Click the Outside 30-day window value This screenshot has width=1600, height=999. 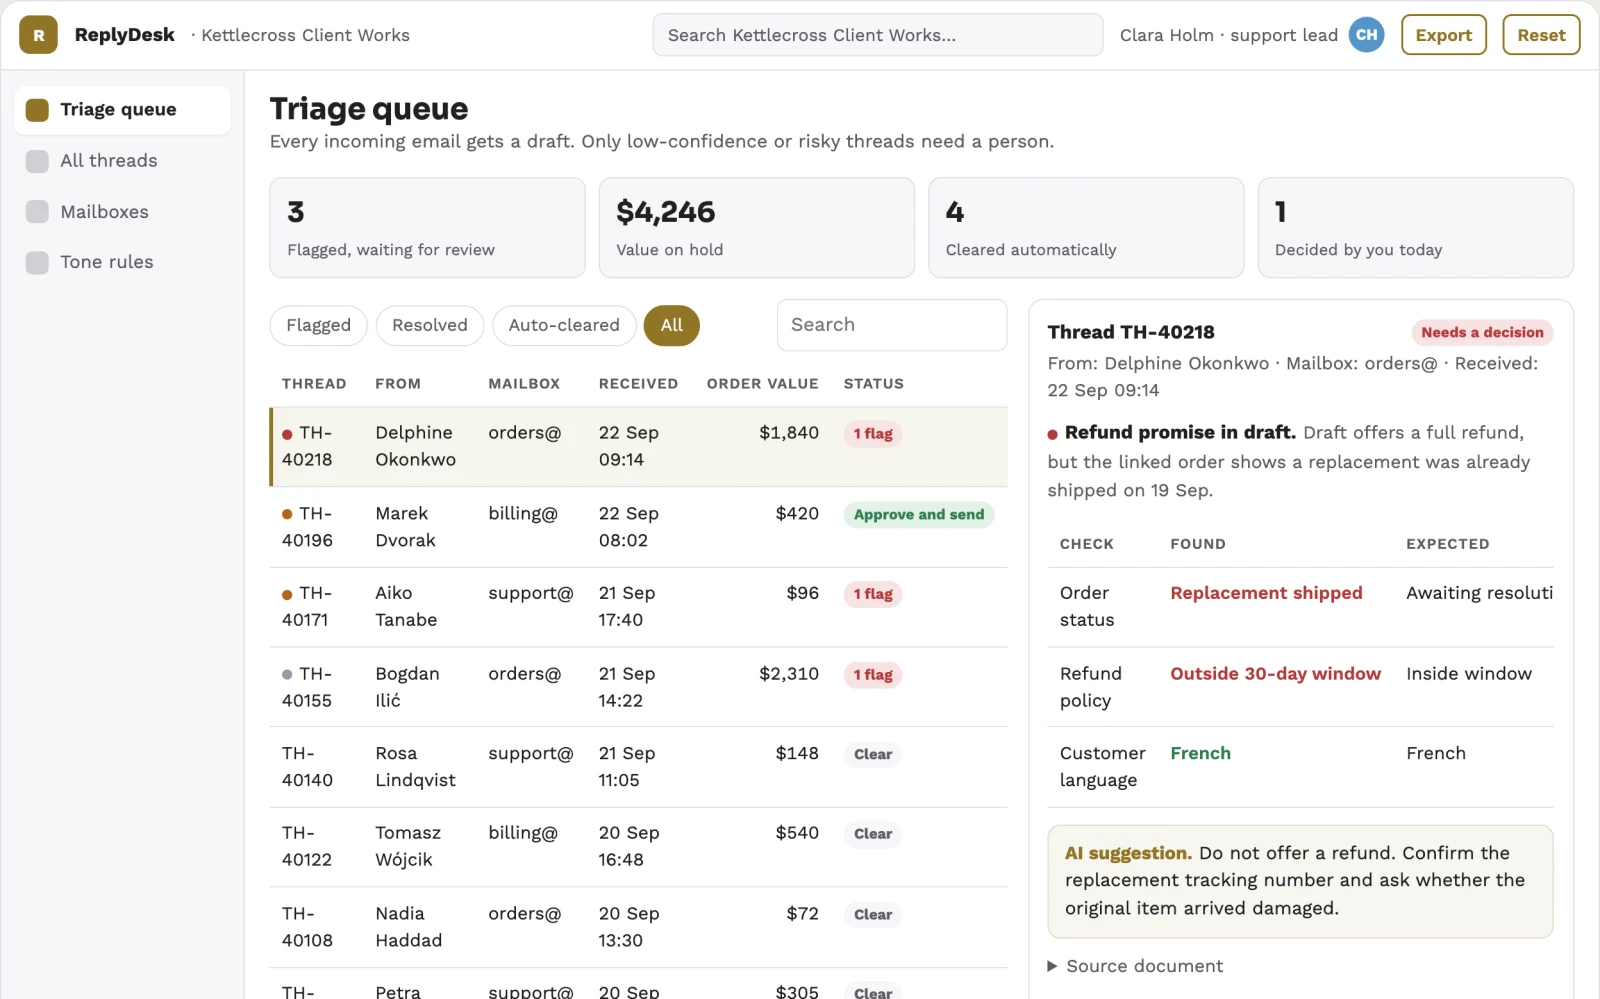(1275, 674)
